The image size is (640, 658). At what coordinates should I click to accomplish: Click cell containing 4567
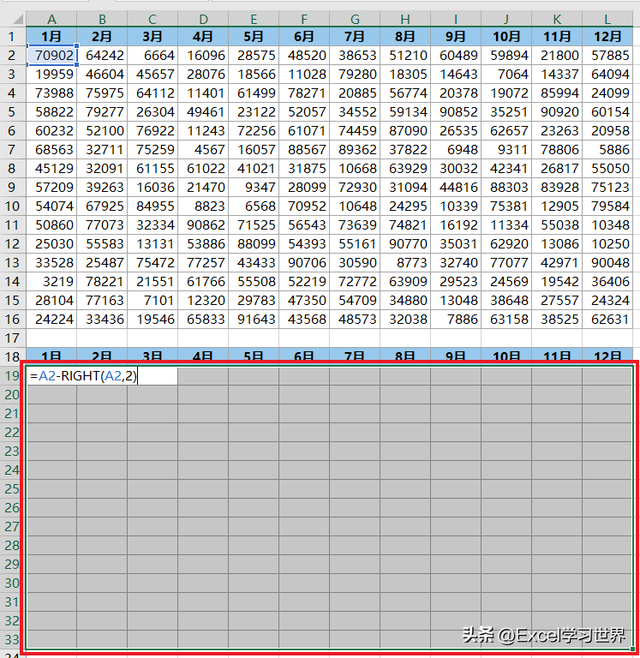(204, 150)
